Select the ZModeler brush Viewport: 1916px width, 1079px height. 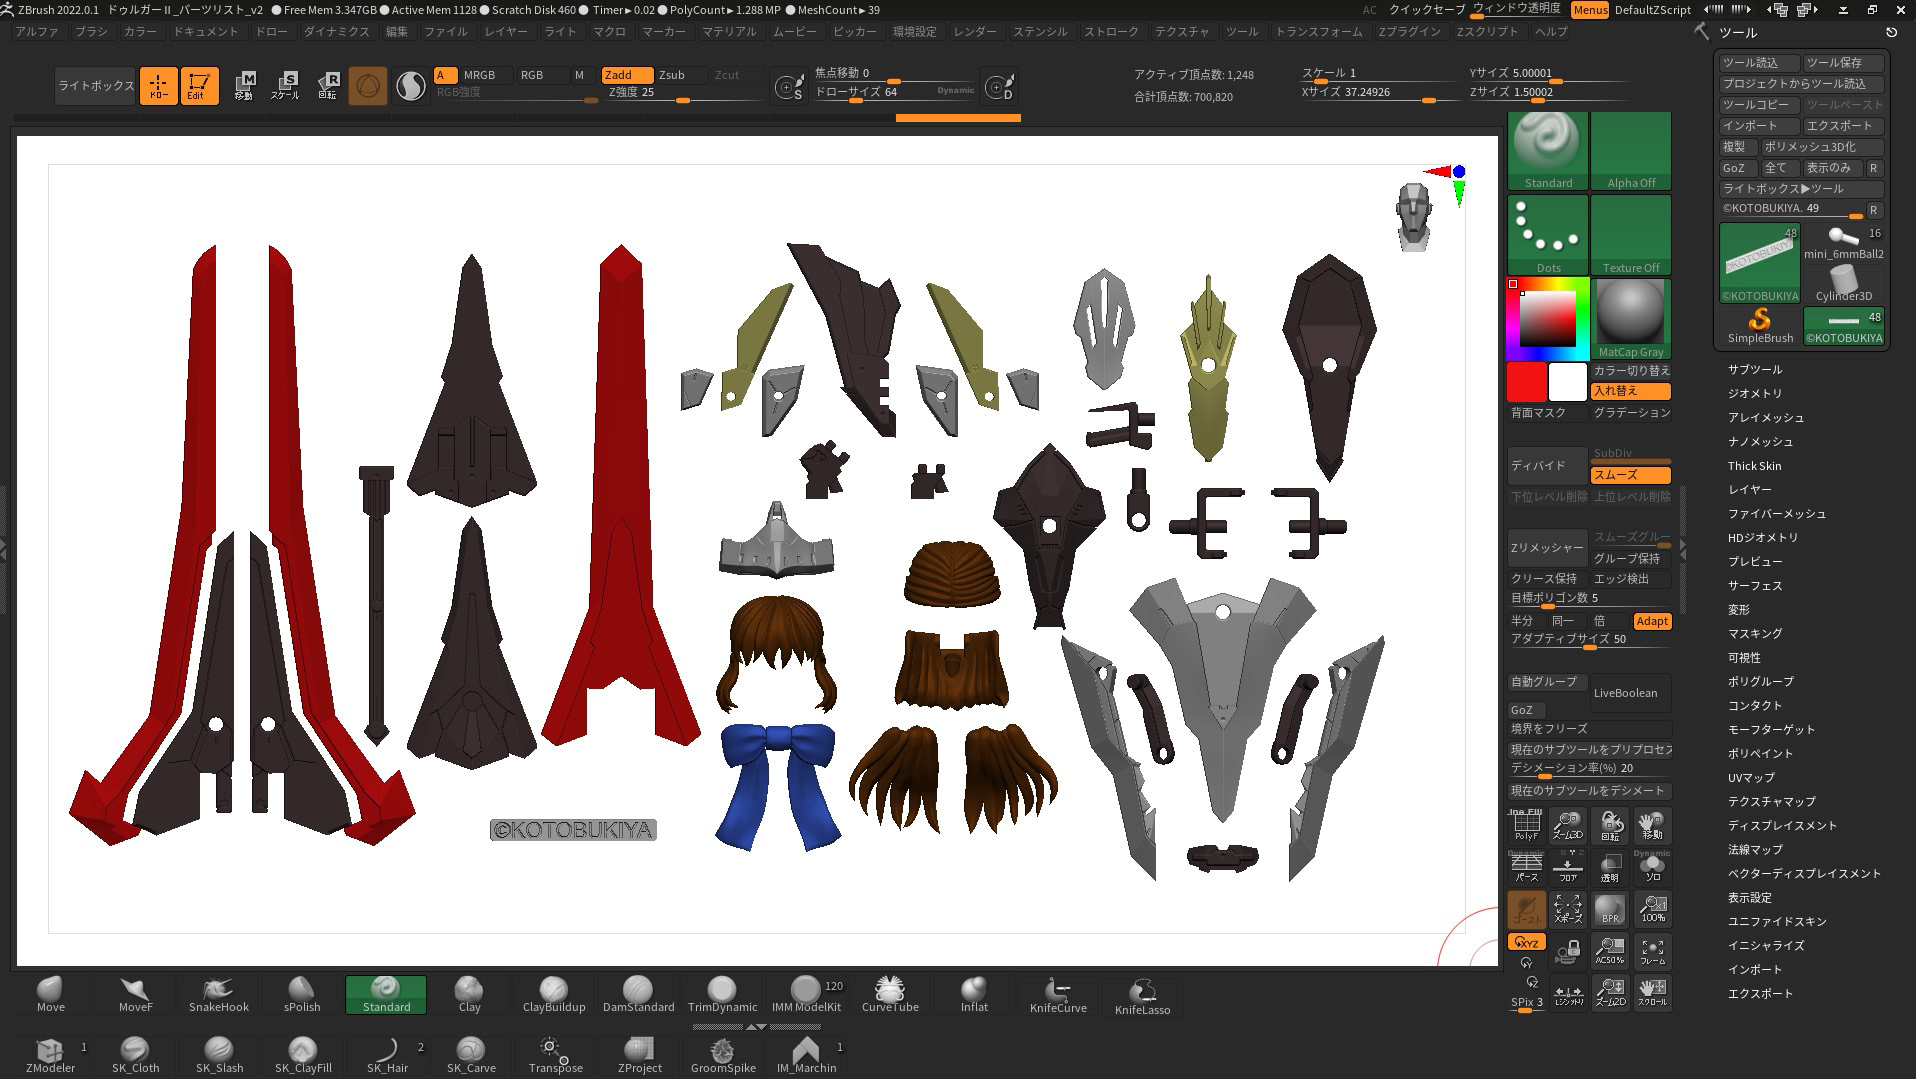click(50, 1055)
